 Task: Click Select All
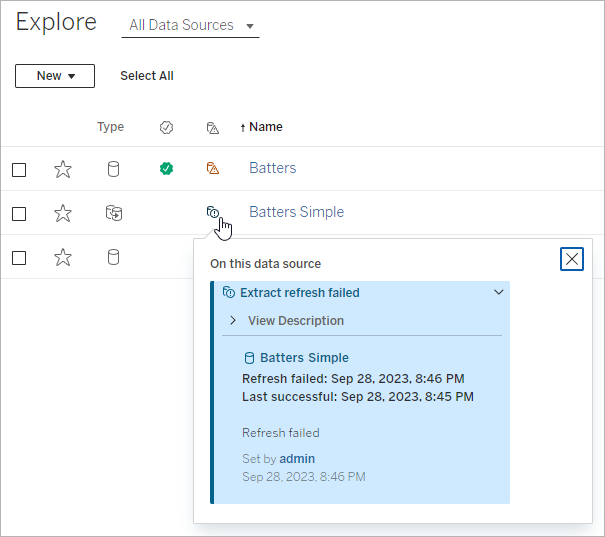click(x=146, y=76)
